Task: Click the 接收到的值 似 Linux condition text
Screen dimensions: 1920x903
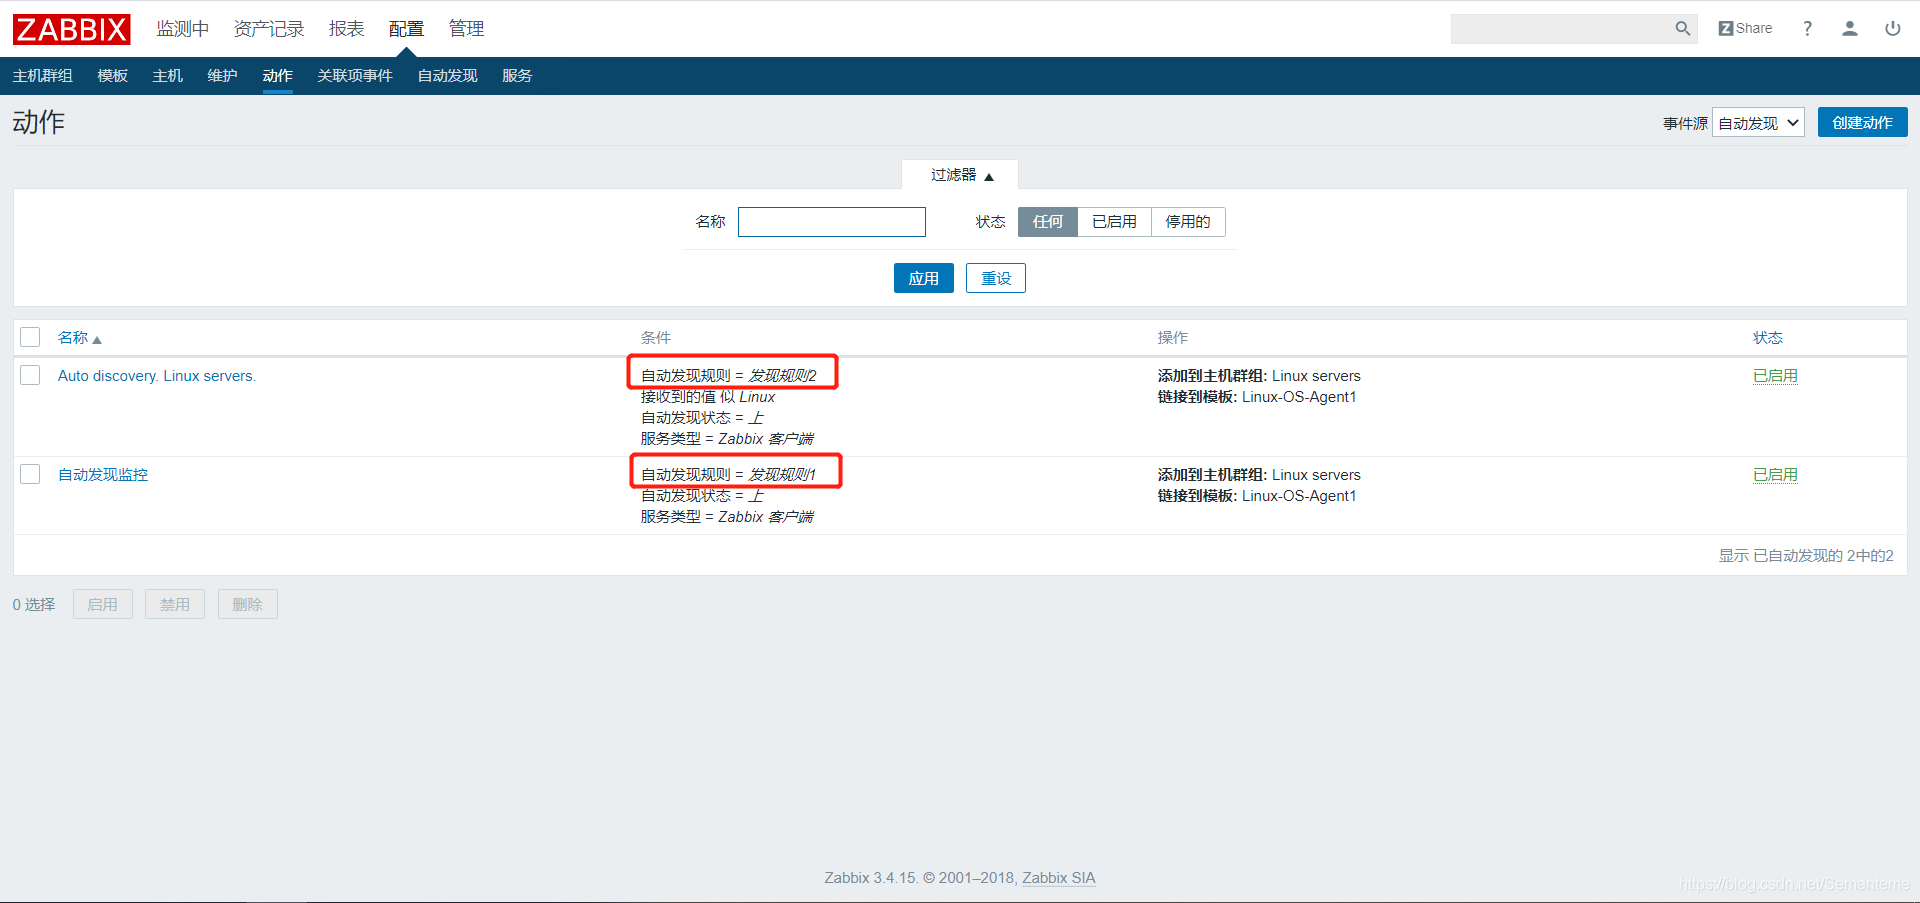Action: point(708,397)
